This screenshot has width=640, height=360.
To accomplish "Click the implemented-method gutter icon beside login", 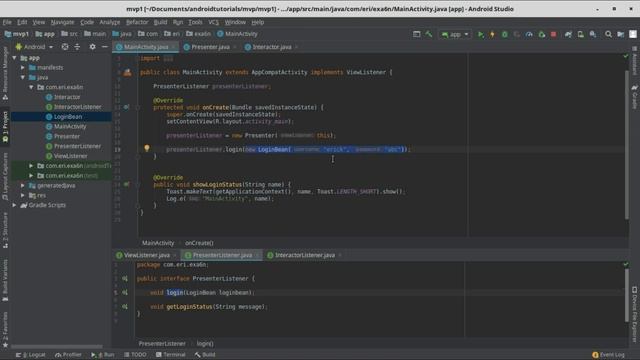I will 125,293.
